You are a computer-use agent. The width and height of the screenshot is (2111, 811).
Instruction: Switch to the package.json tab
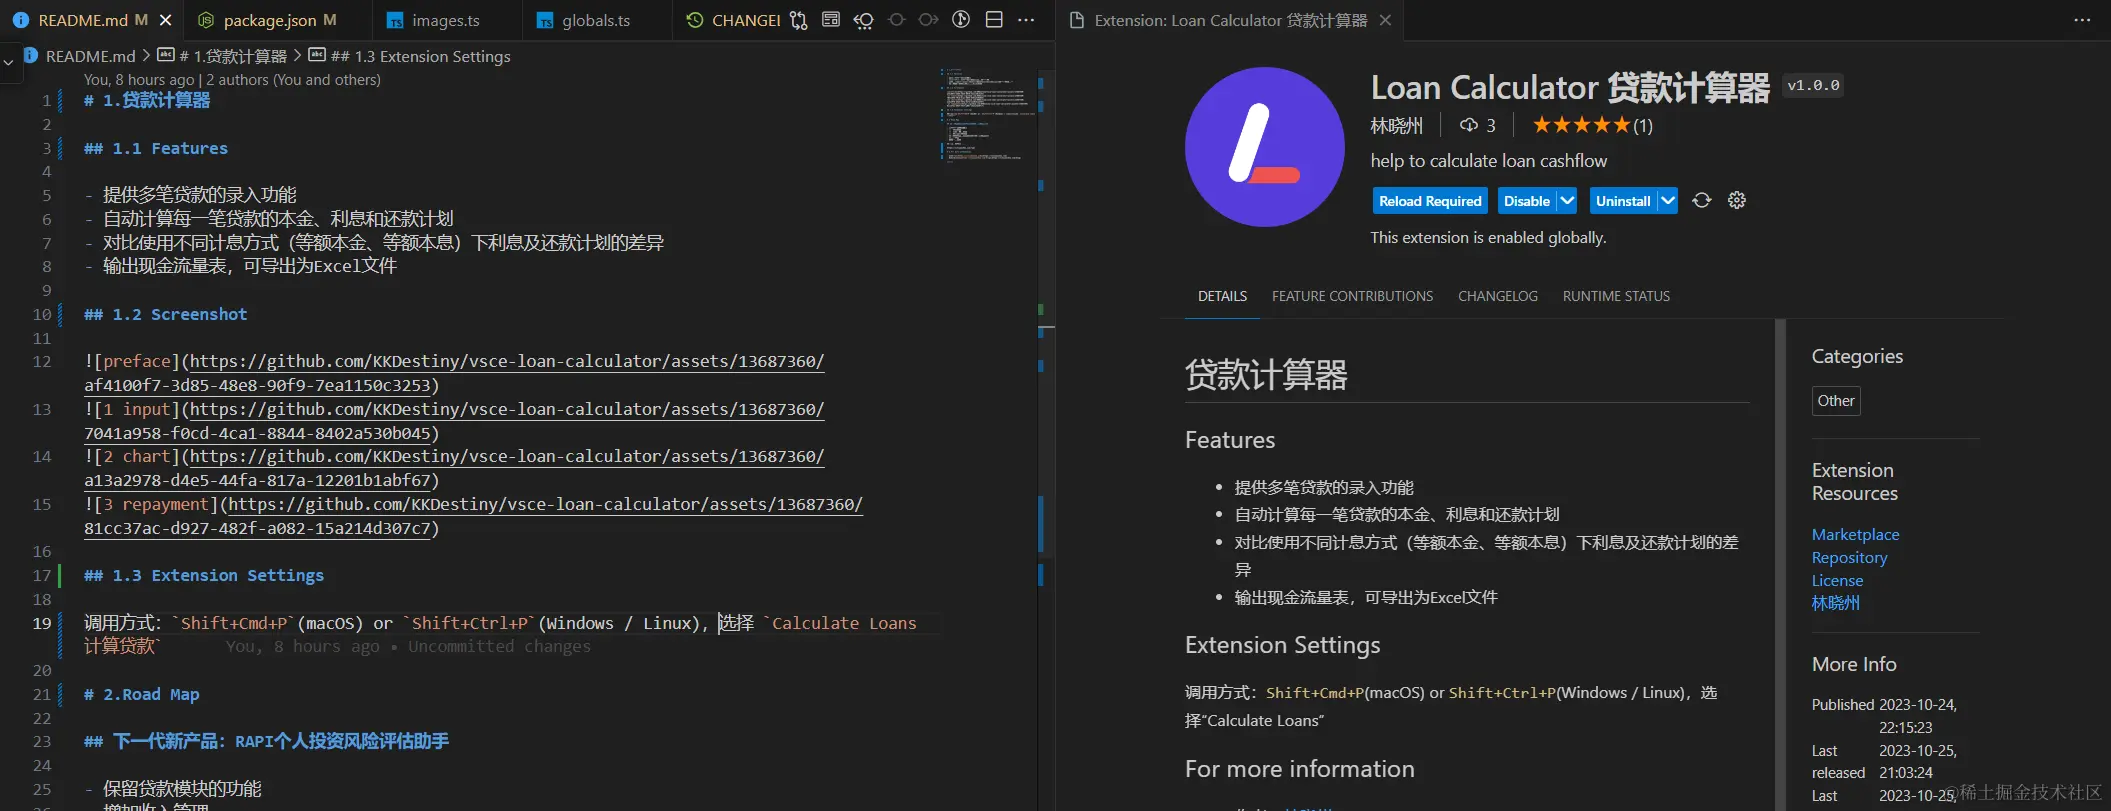[268, 20]
